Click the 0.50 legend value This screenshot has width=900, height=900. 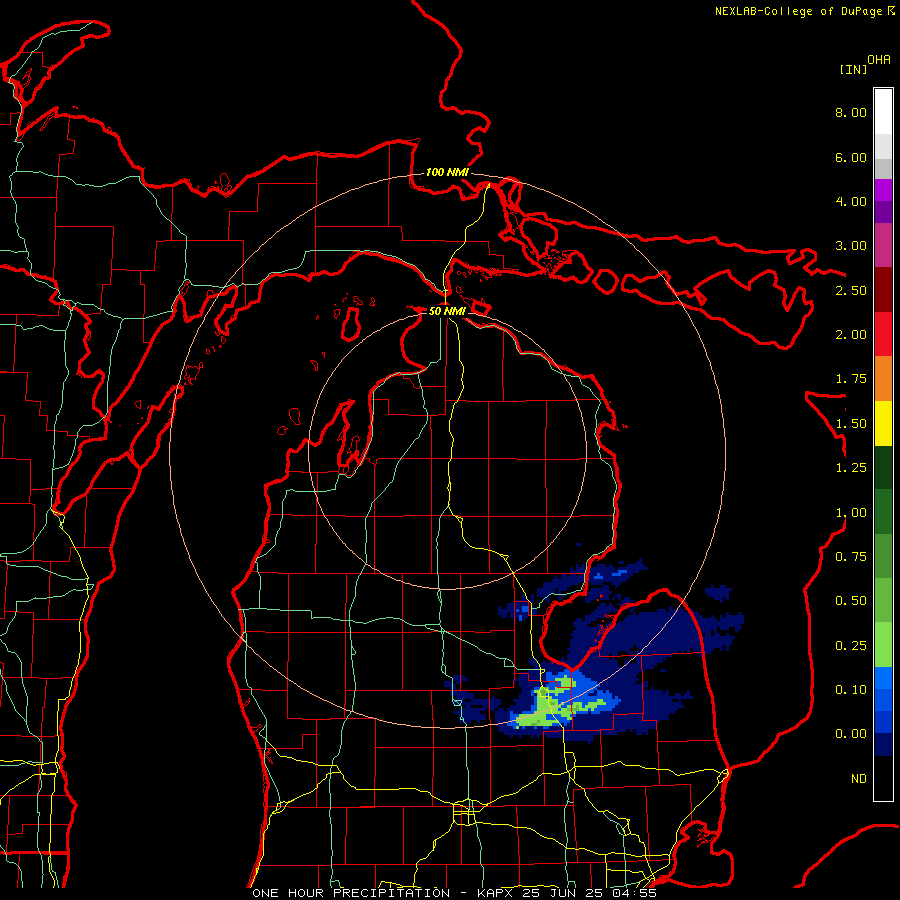click(x=851, y=601)
